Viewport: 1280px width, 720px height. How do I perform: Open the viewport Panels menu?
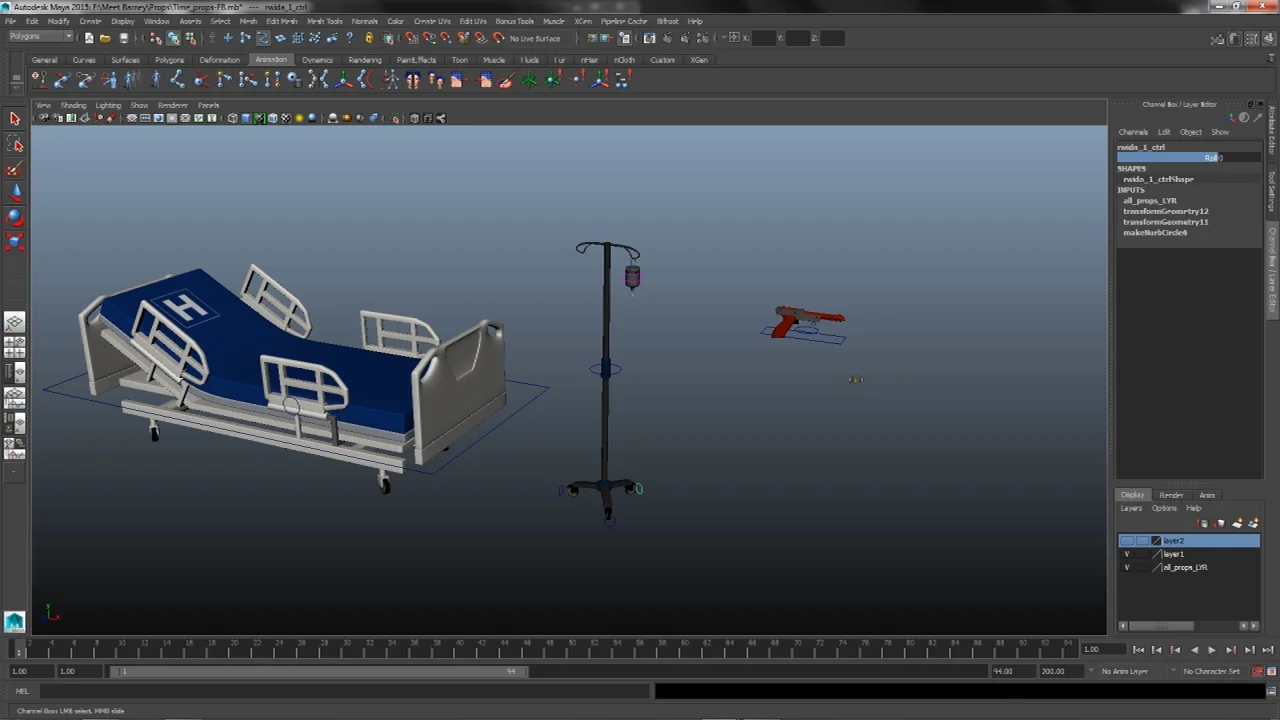[208, 105]
